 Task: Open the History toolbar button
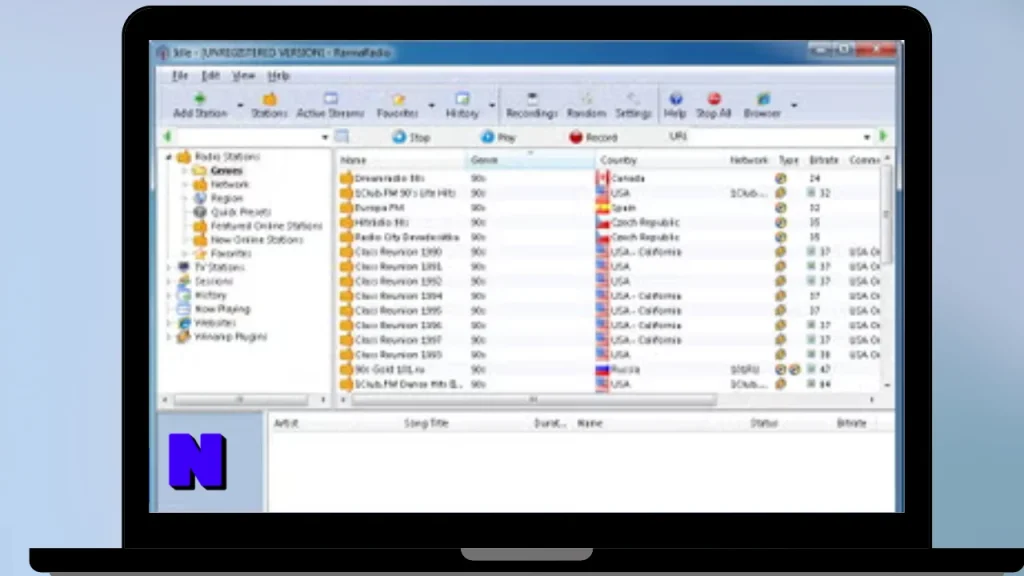(462, 105)
